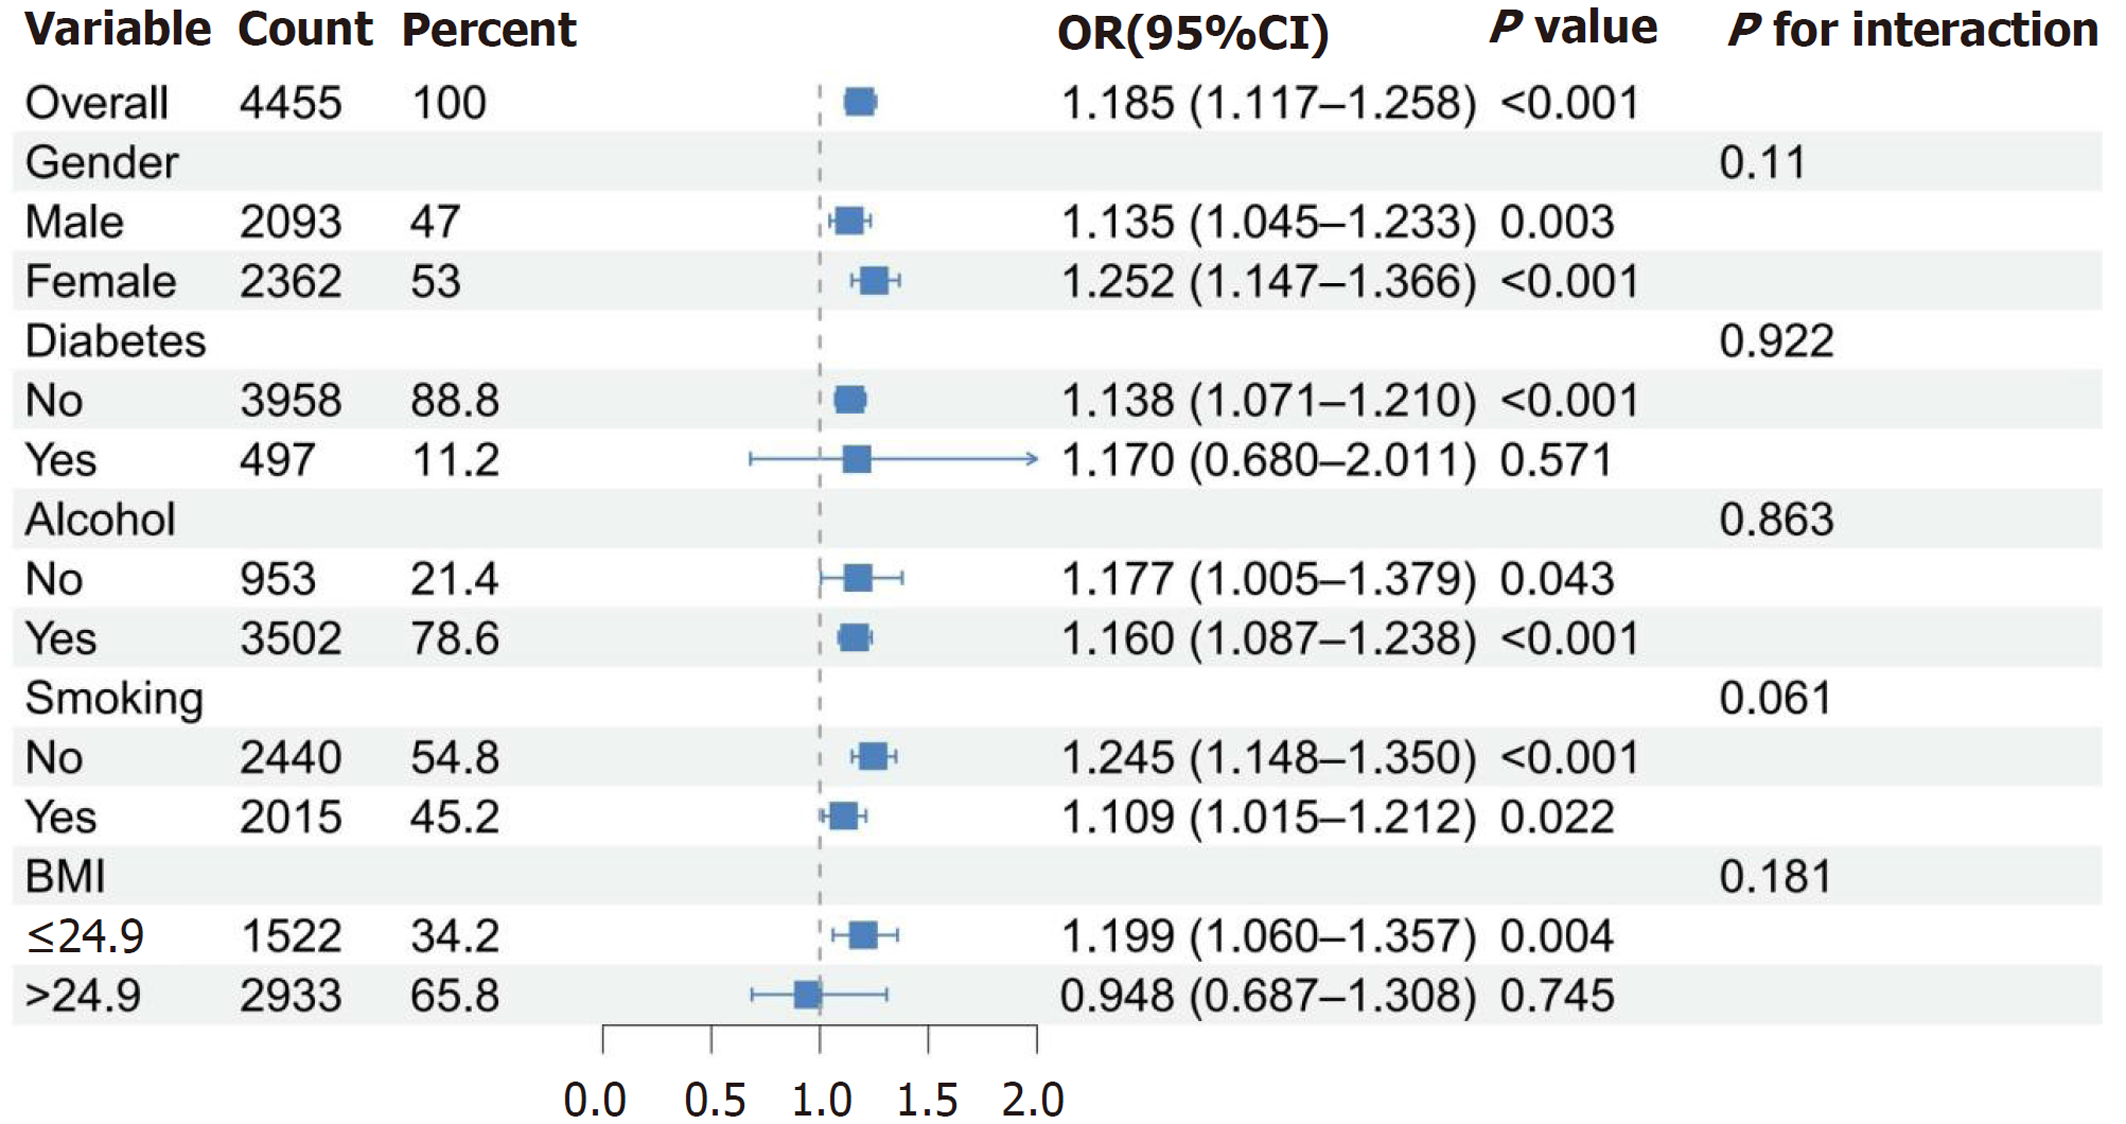
Task: Click the Smoking Yes blue square marker
Action: click(x=844, y=816)
